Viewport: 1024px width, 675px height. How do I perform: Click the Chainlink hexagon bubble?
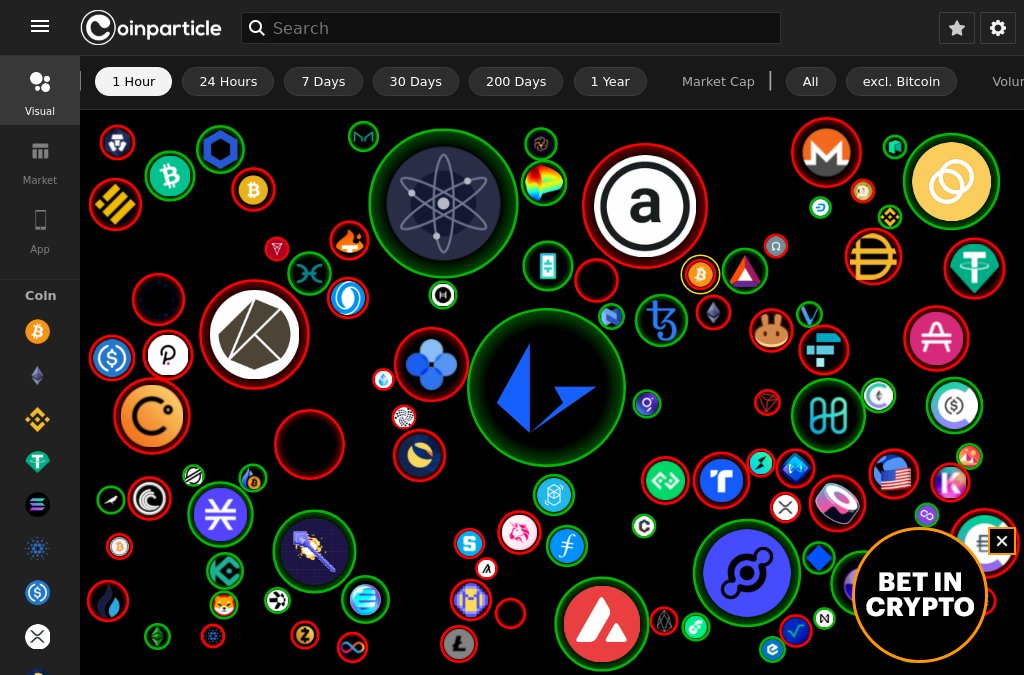221,150
